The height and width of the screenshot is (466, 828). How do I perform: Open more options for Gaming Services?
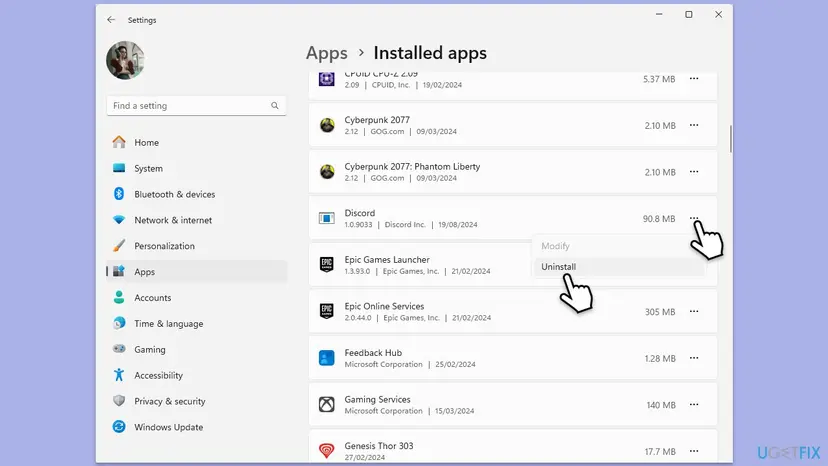click(694, 404)
